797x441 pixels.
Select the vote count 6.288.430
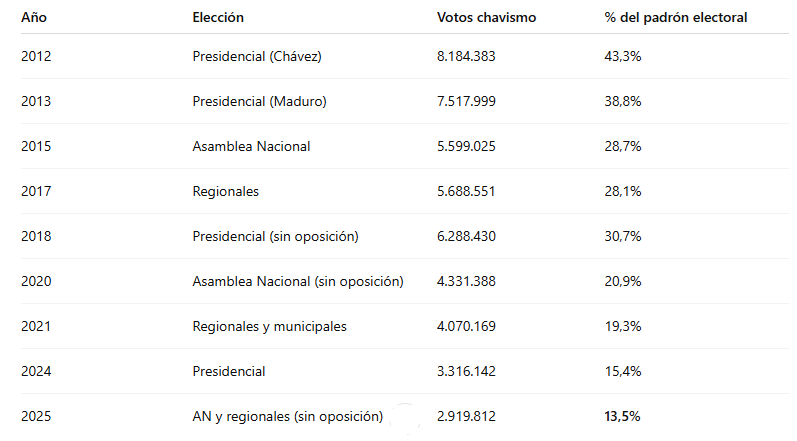(x=466, y=236)
